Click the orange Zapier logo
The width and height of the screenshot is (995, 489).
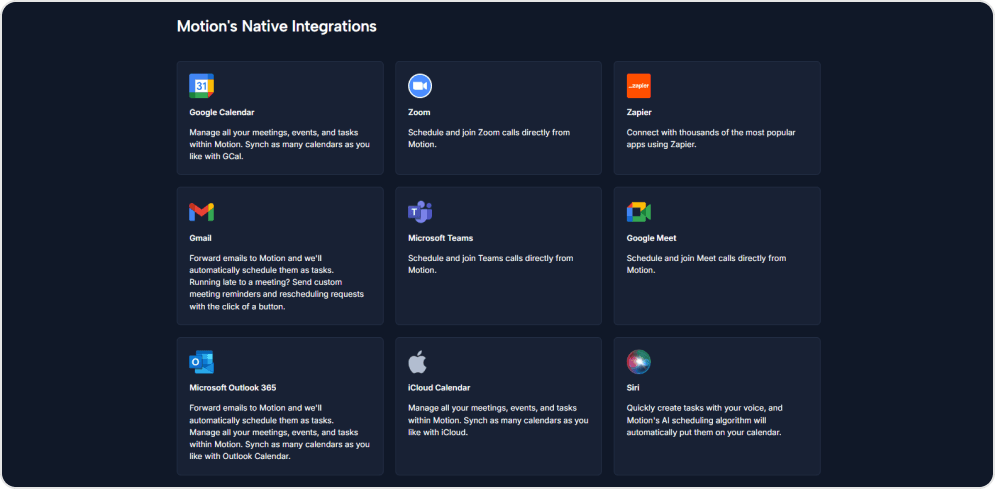pyautogui.click(x=638, y=86)
